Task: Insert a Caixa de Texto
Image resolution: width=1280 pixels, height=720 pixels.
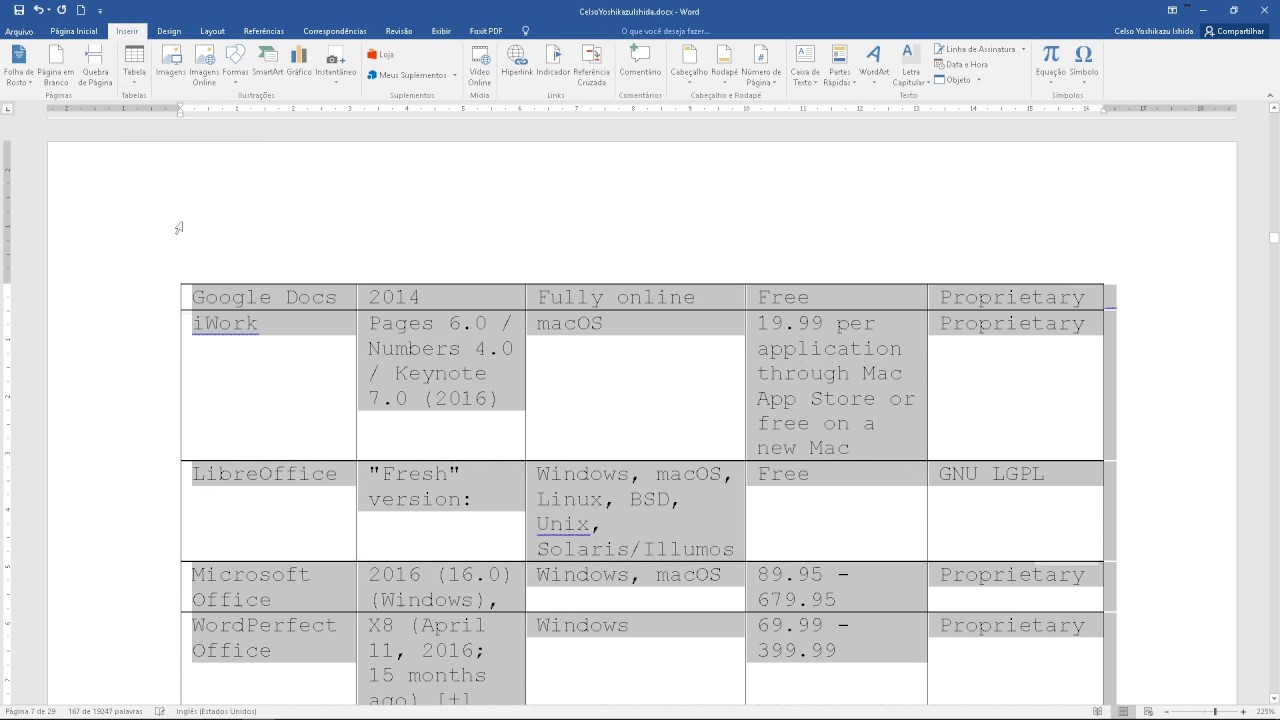Action: pyautogui.click(x=805, y=66)
